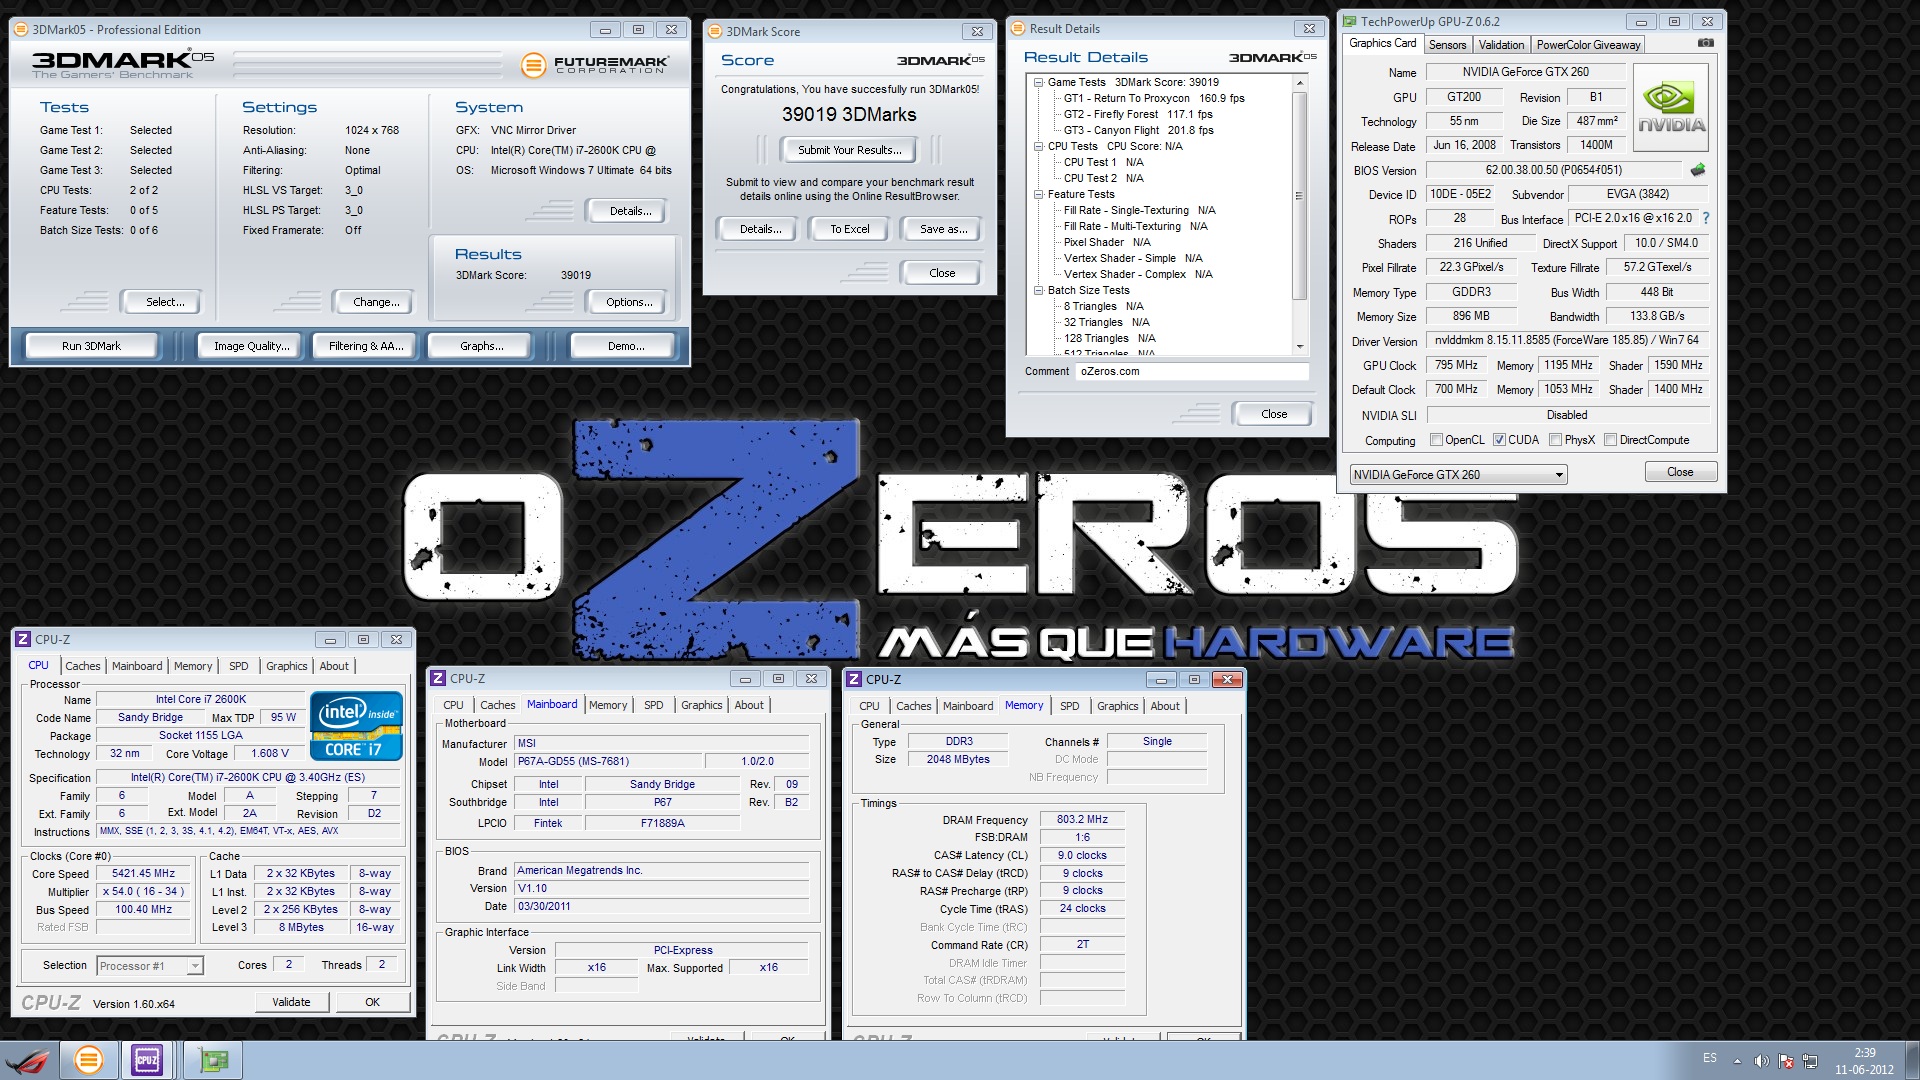
Task: Click the GPU-Z title bar icon
Action: click(1350, 21)
